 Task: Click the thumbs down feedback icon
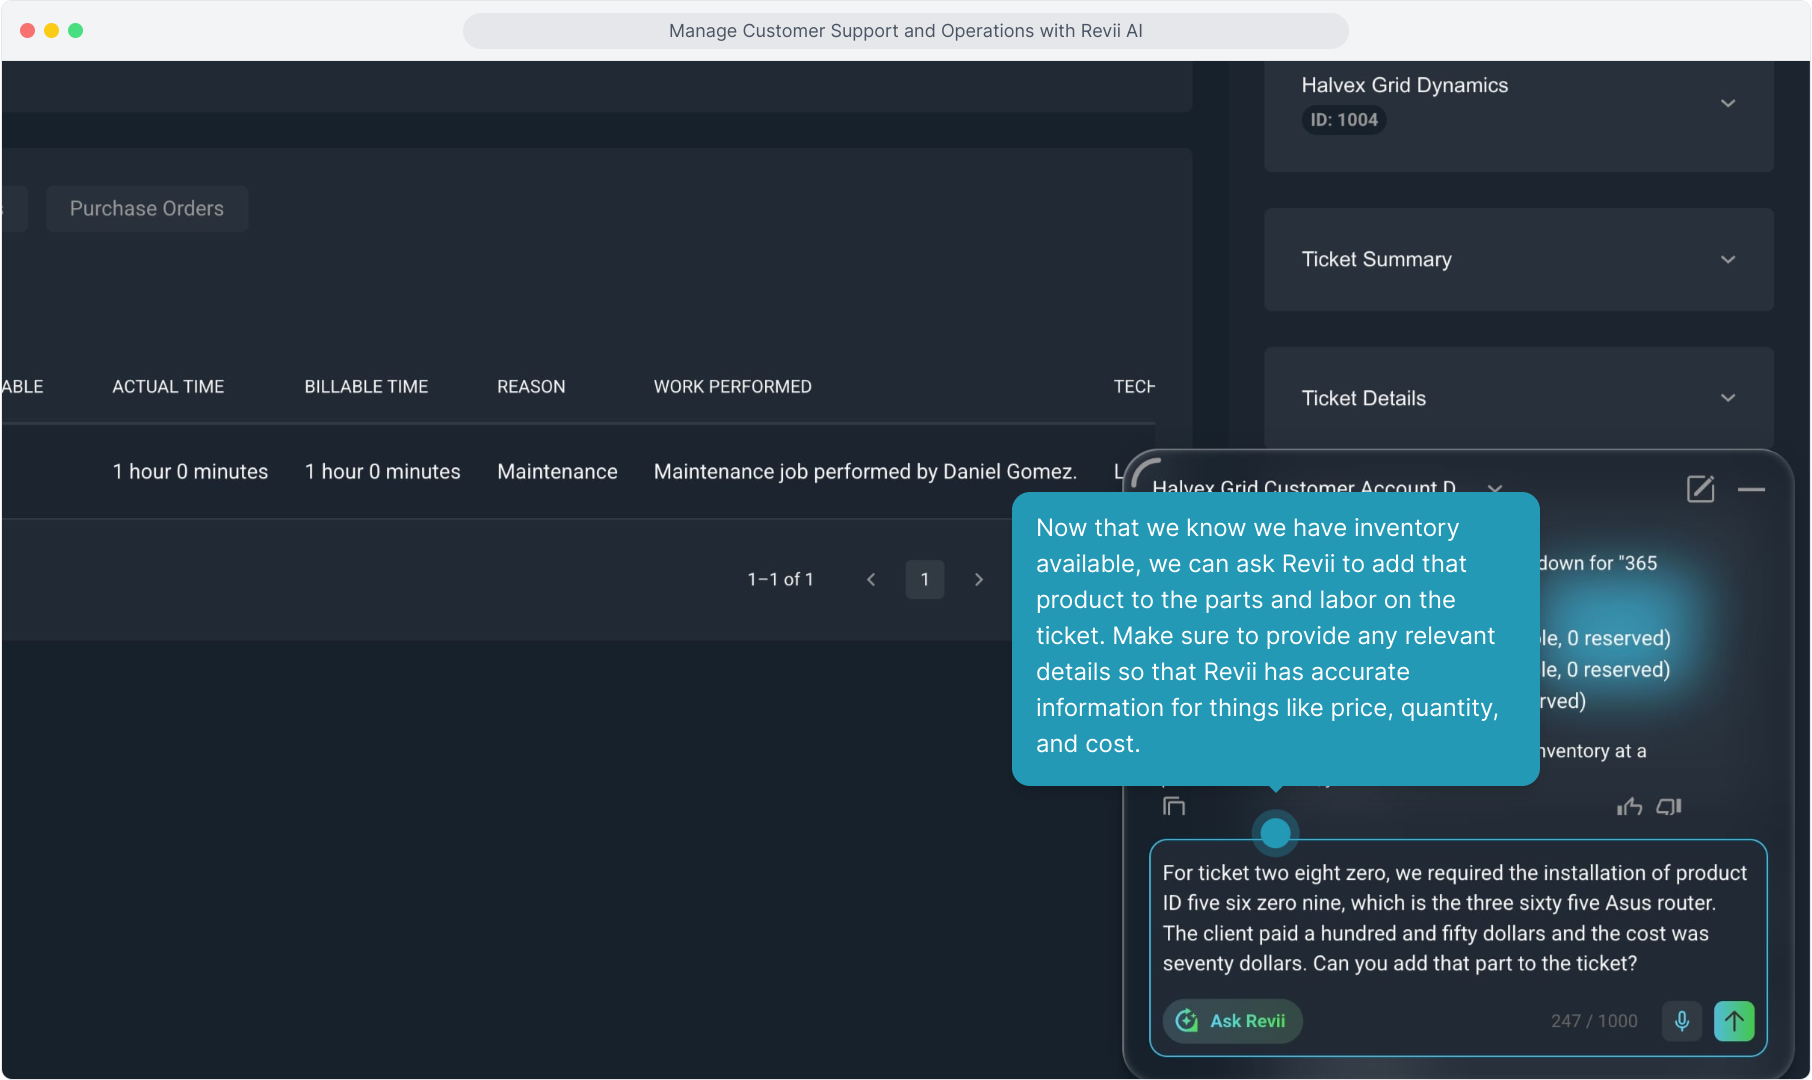pos(1669,807)
